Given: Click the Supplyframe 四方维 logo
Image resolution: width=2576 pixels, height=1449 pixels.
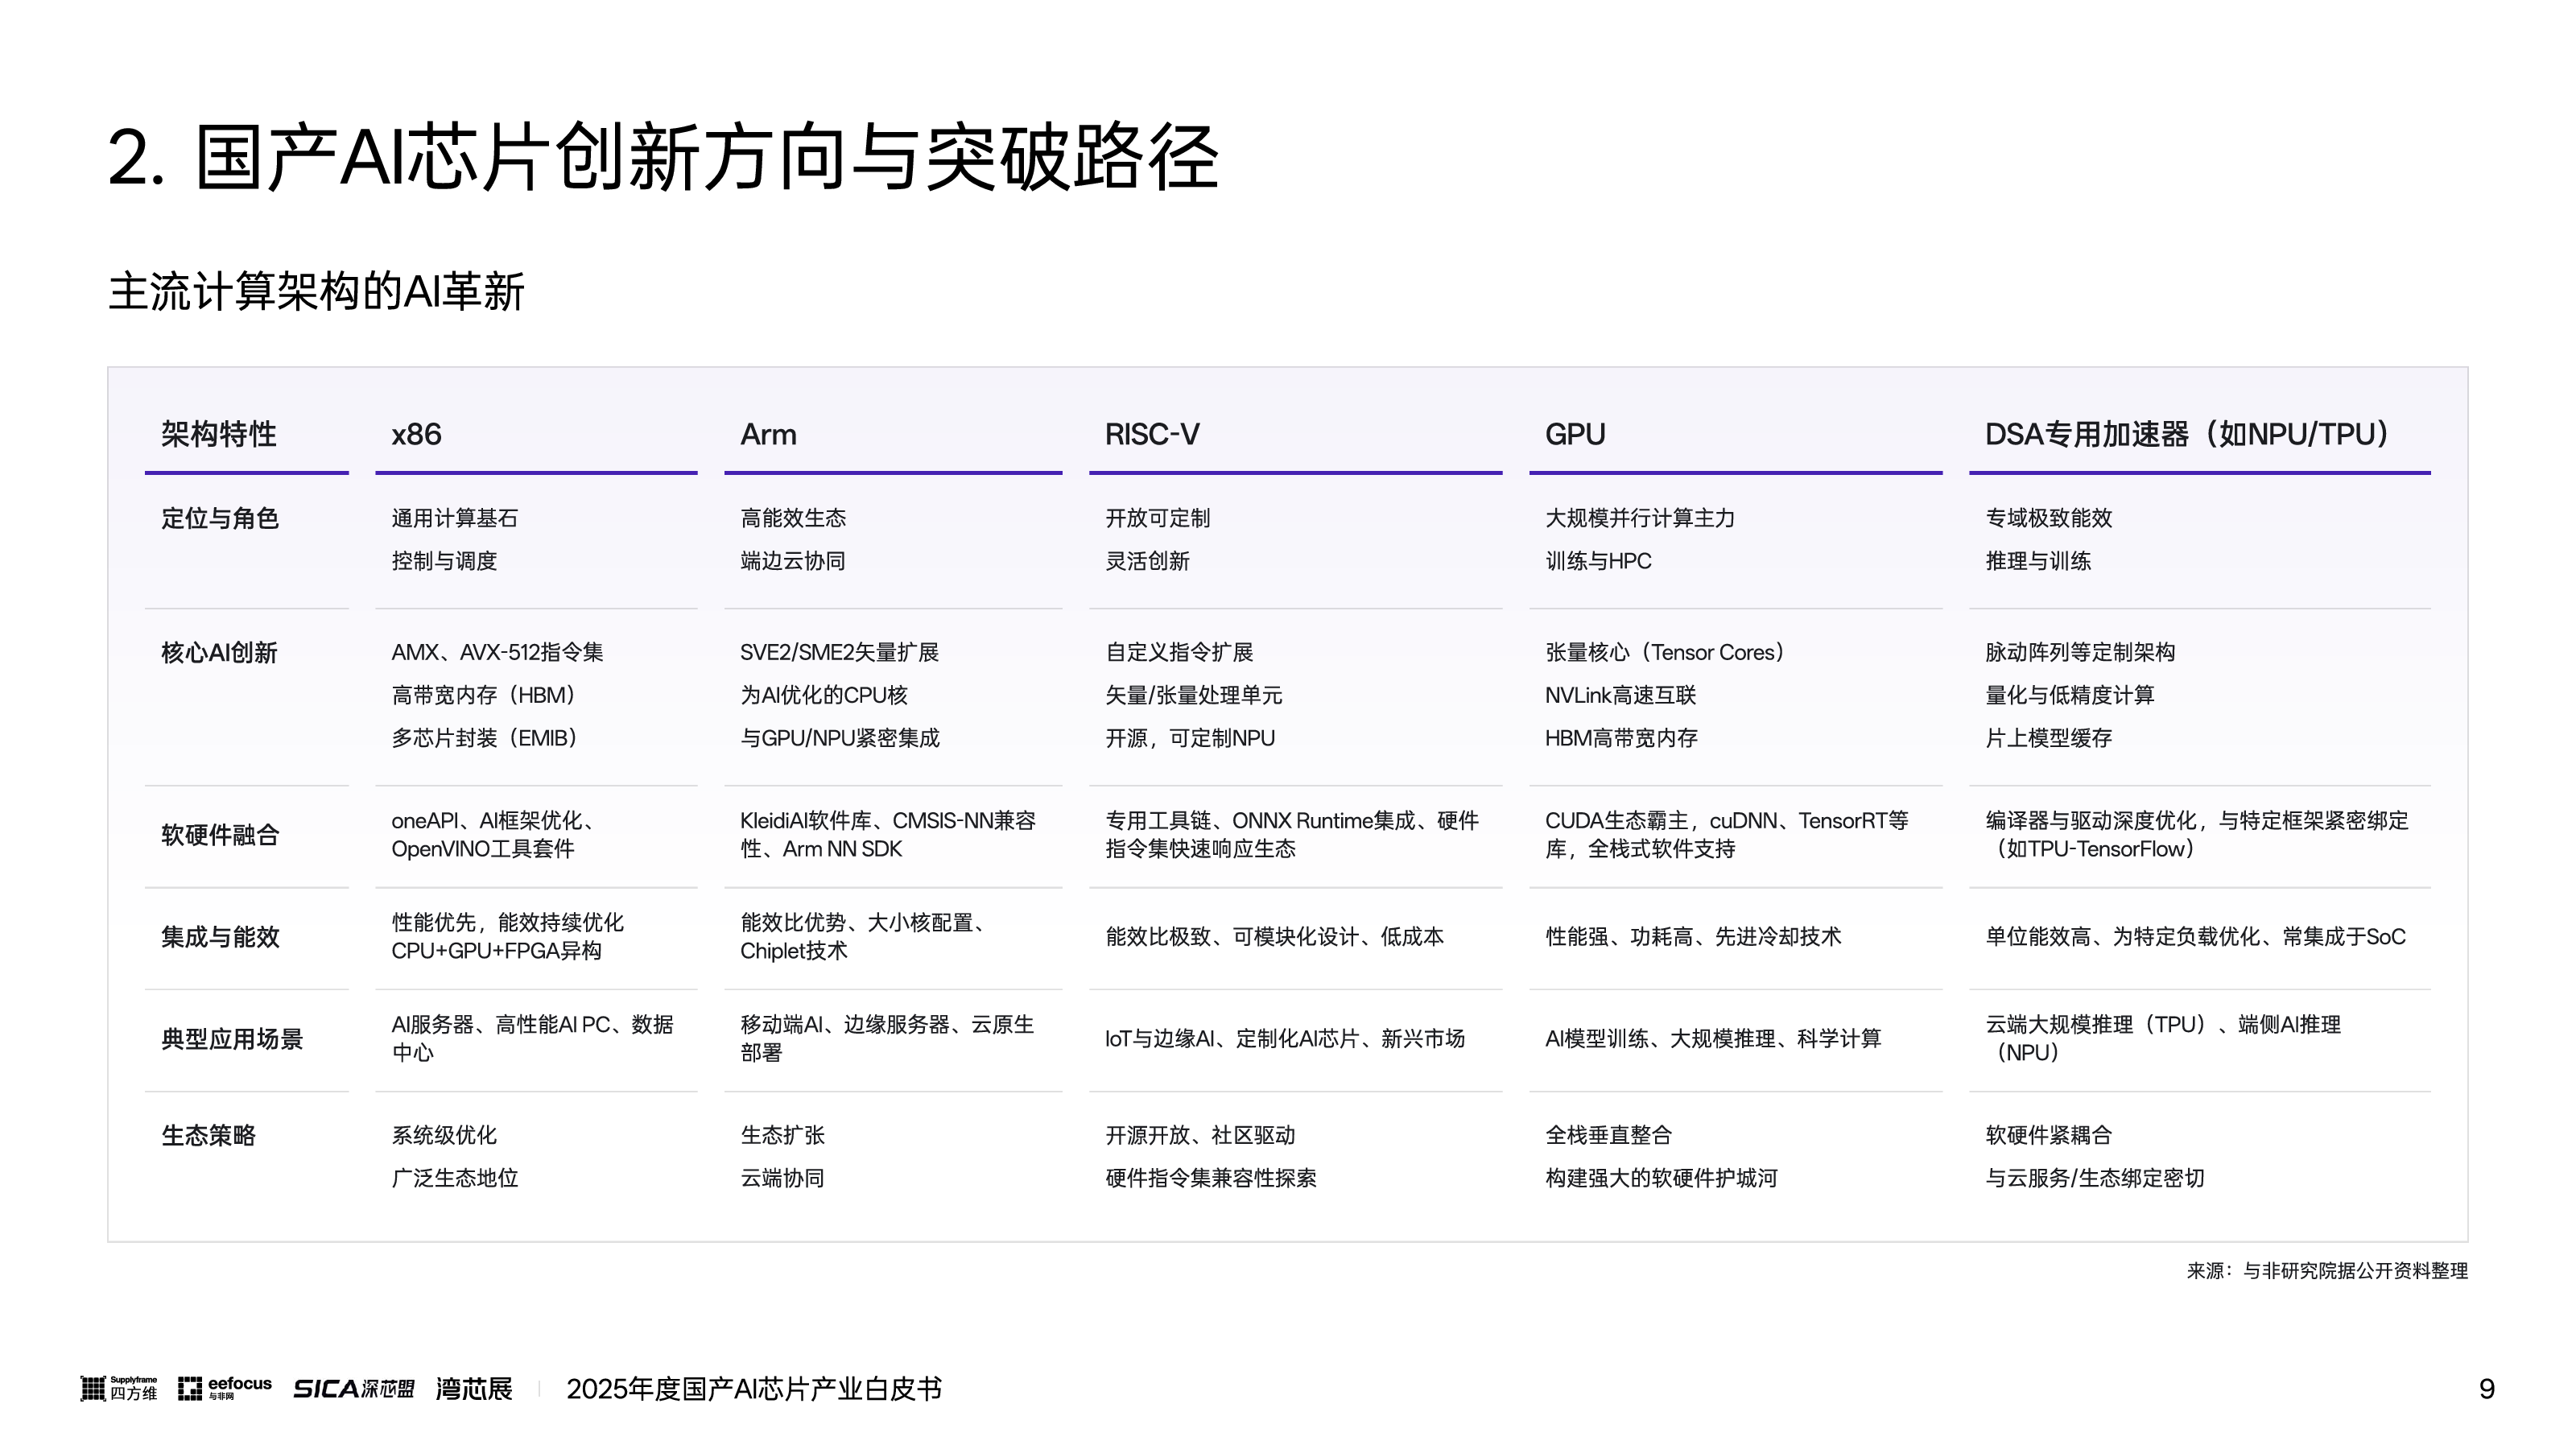Looking at the screenshot, I should (x=118, y=1388).
